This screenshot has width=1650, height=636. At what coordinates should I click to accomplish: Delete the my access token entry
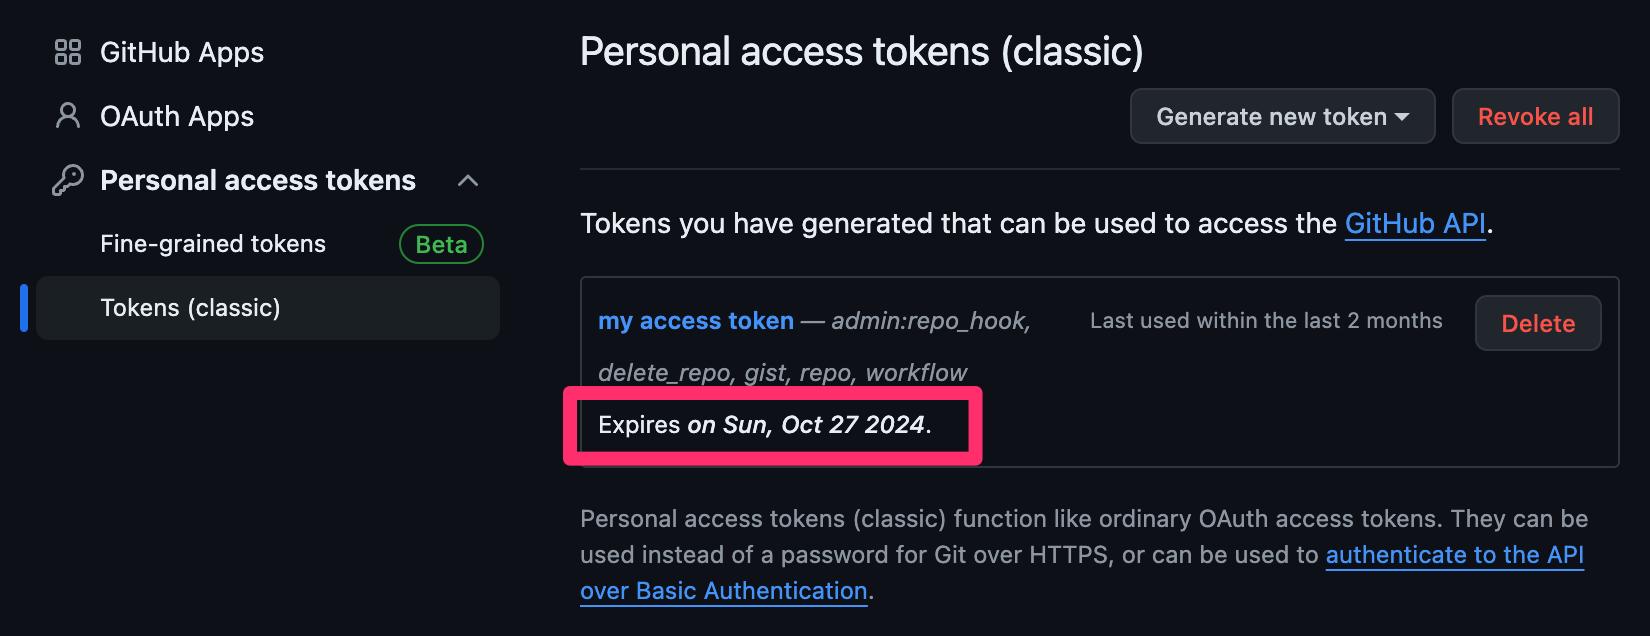click(1537, 323)
